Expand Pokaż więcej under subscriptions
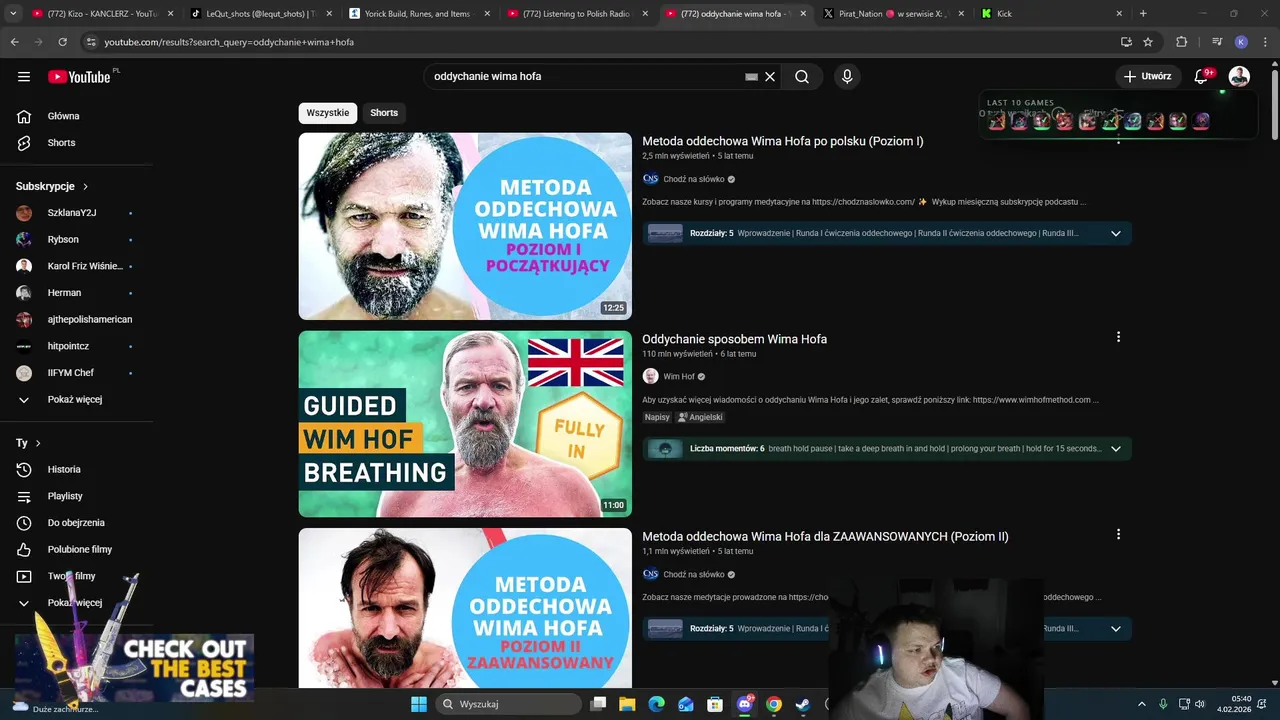Viewport: 1280px width, 720px height. tap(76, 400)
